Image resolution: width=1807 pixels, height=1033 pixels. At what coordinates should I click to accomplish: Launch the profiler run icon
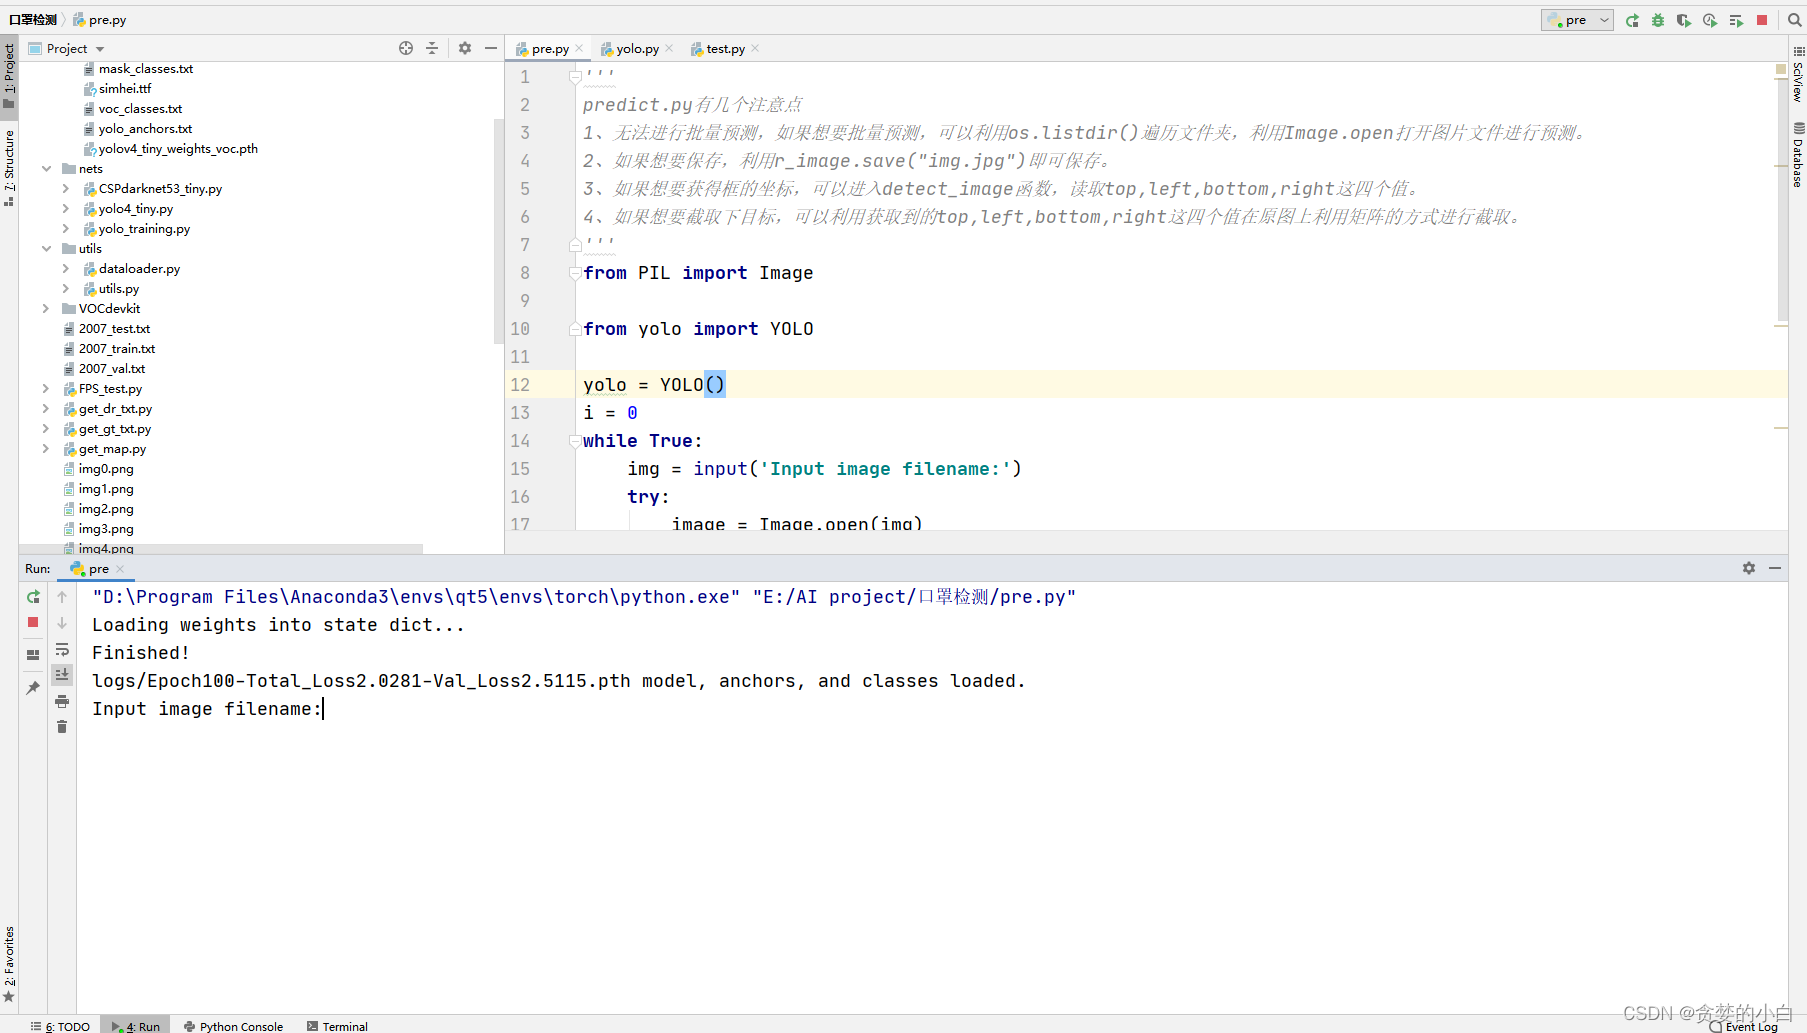(1710, 20)
